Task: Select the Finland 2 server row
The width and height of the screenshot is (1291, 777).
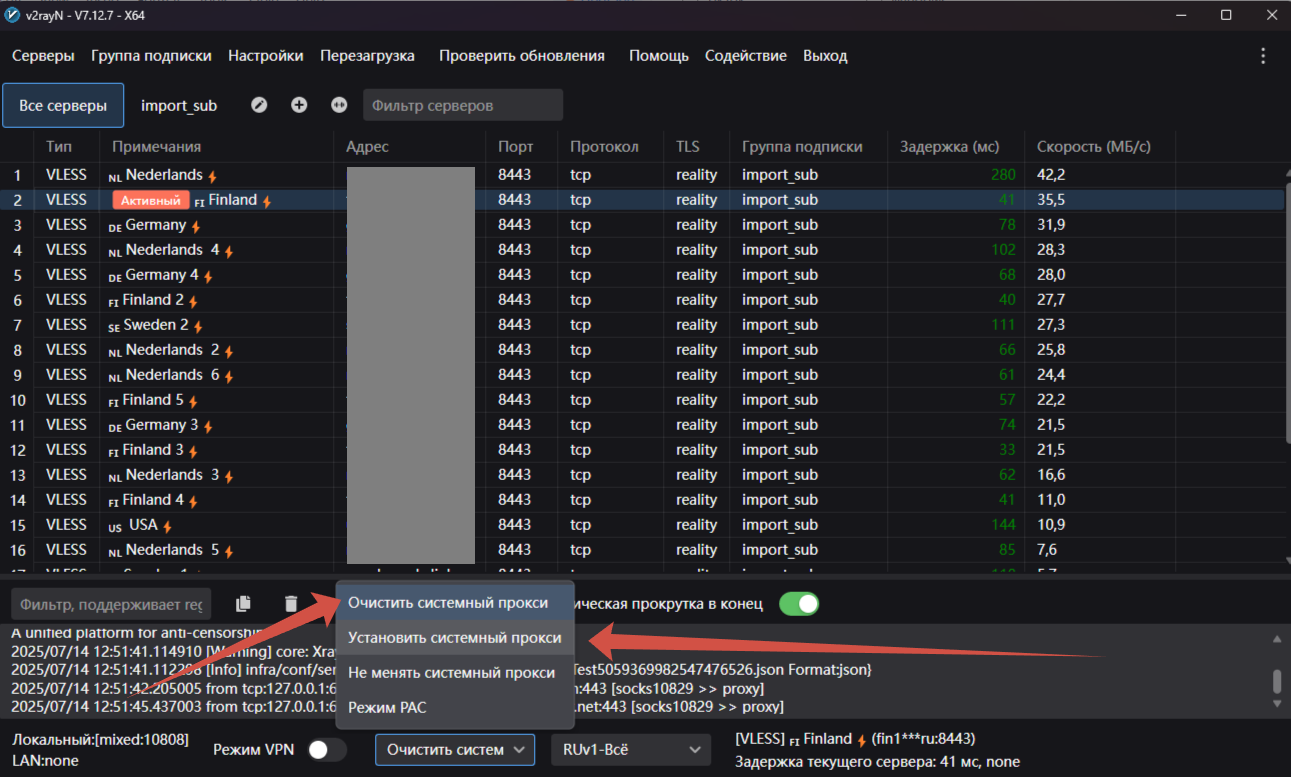Action: tap(642, 300)
